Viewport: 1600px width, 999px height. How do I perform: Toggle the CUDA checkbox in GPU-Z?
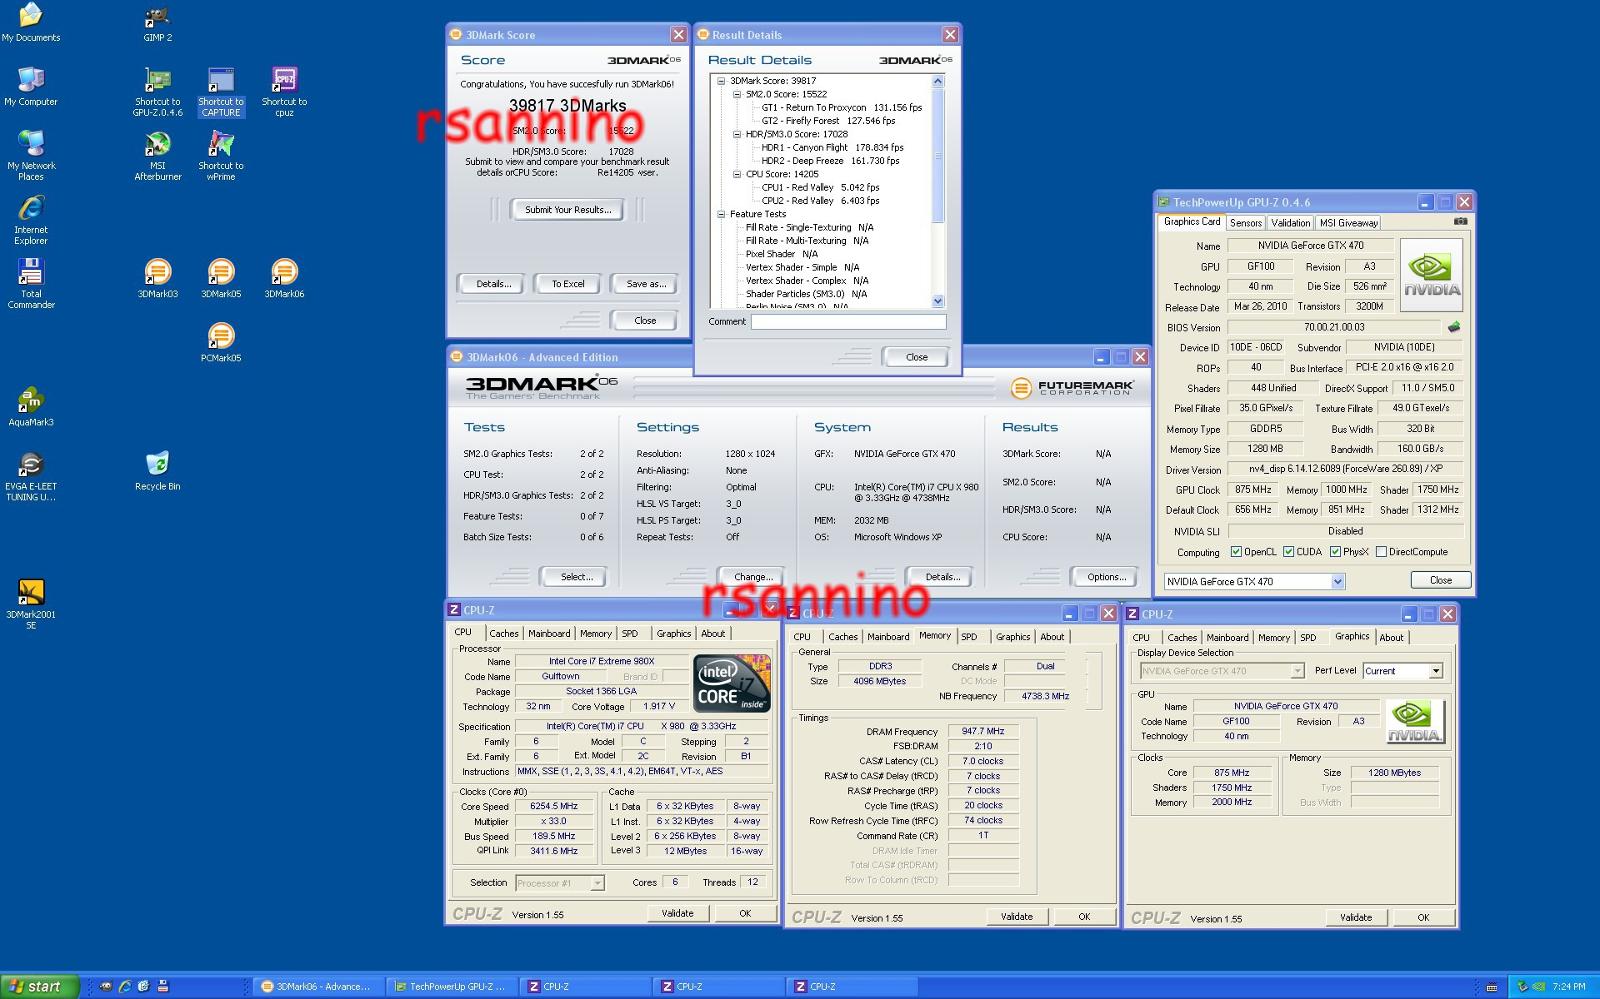[1289, 552]
